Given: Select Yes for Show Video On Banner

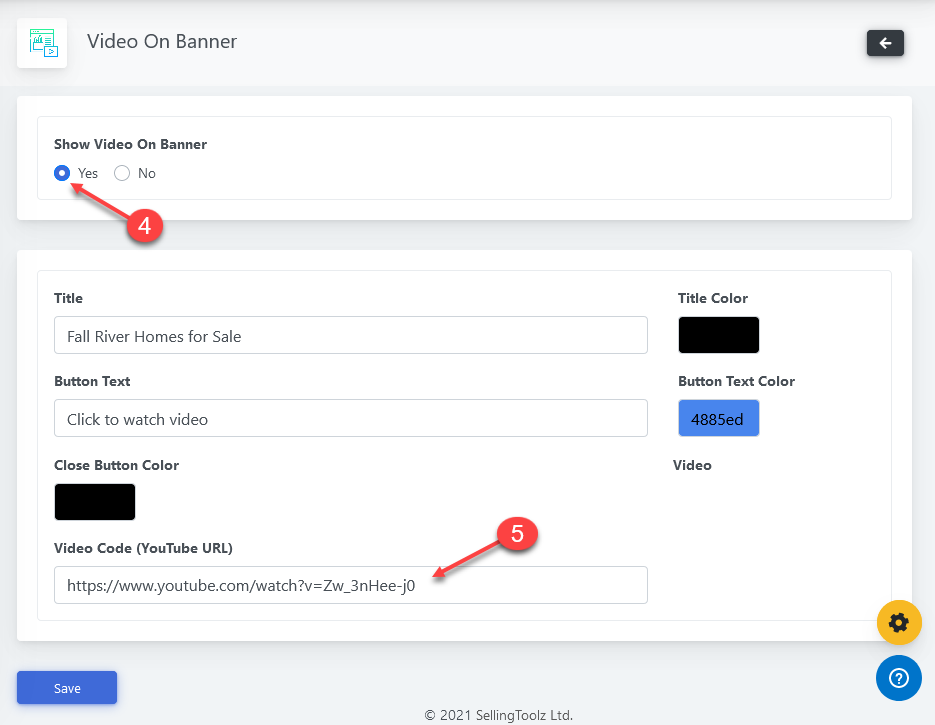Looking at the screenshot, I should pyautogui.click(x=62, y=173).
